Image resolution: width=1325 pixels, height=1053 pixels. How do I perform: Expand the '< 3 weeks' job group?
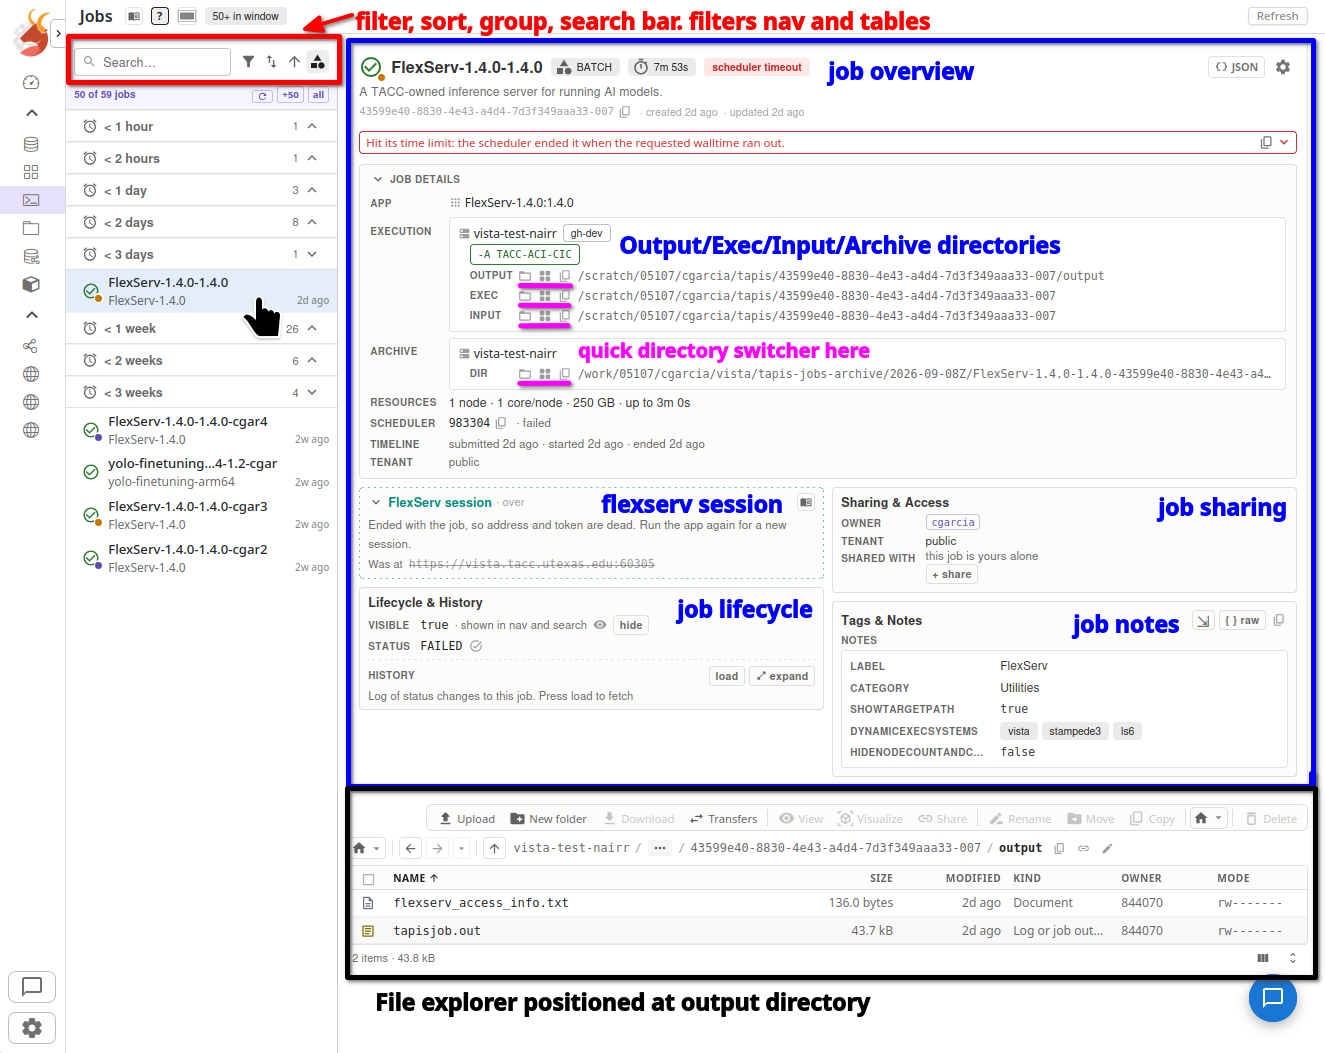click(x=312, y=392)
